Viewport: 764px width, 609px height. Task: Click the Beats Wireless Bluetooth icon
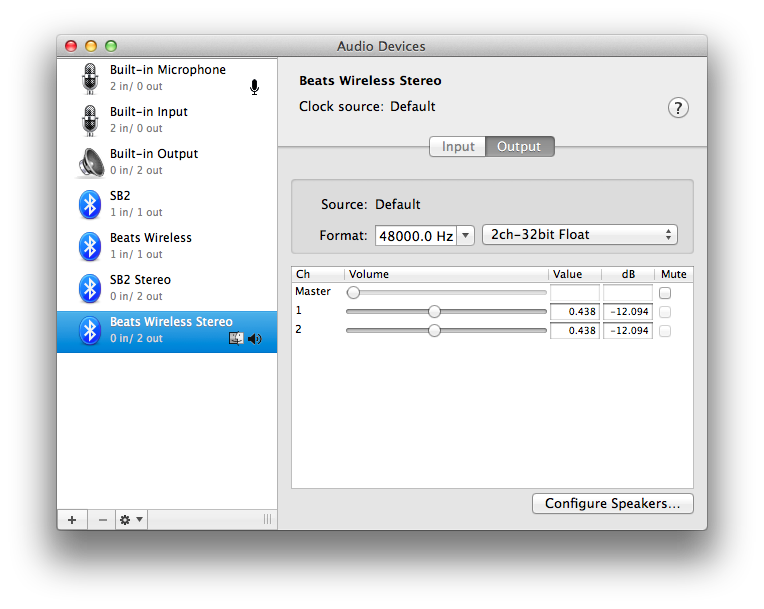90,246
